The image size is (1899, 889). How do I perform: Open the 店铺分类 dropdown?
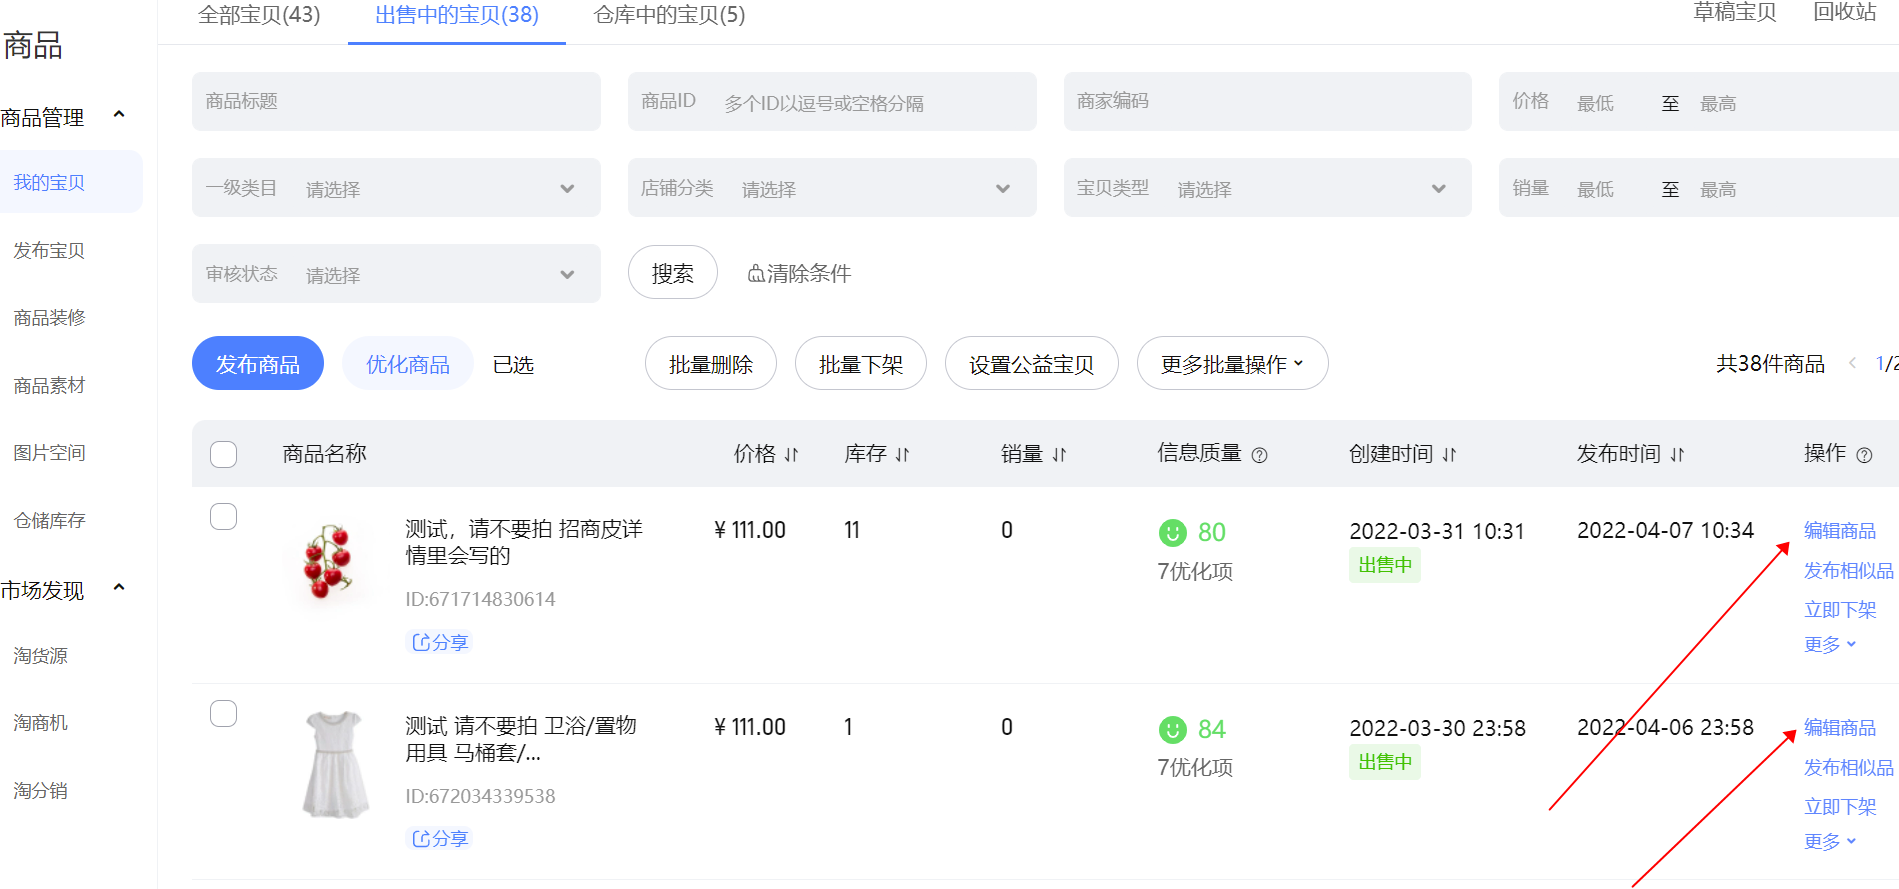(x=832, y=188)
